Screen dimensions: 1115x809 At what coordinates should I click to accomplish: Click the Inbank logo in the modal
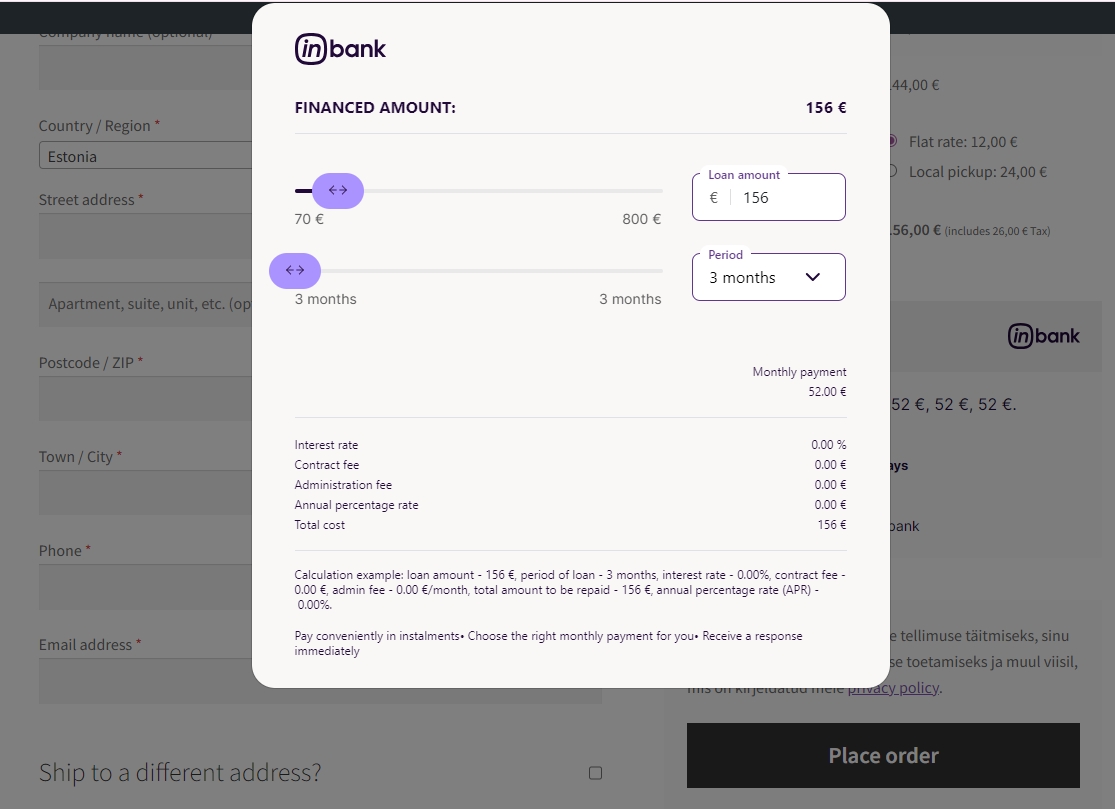(x=340, y=49)
